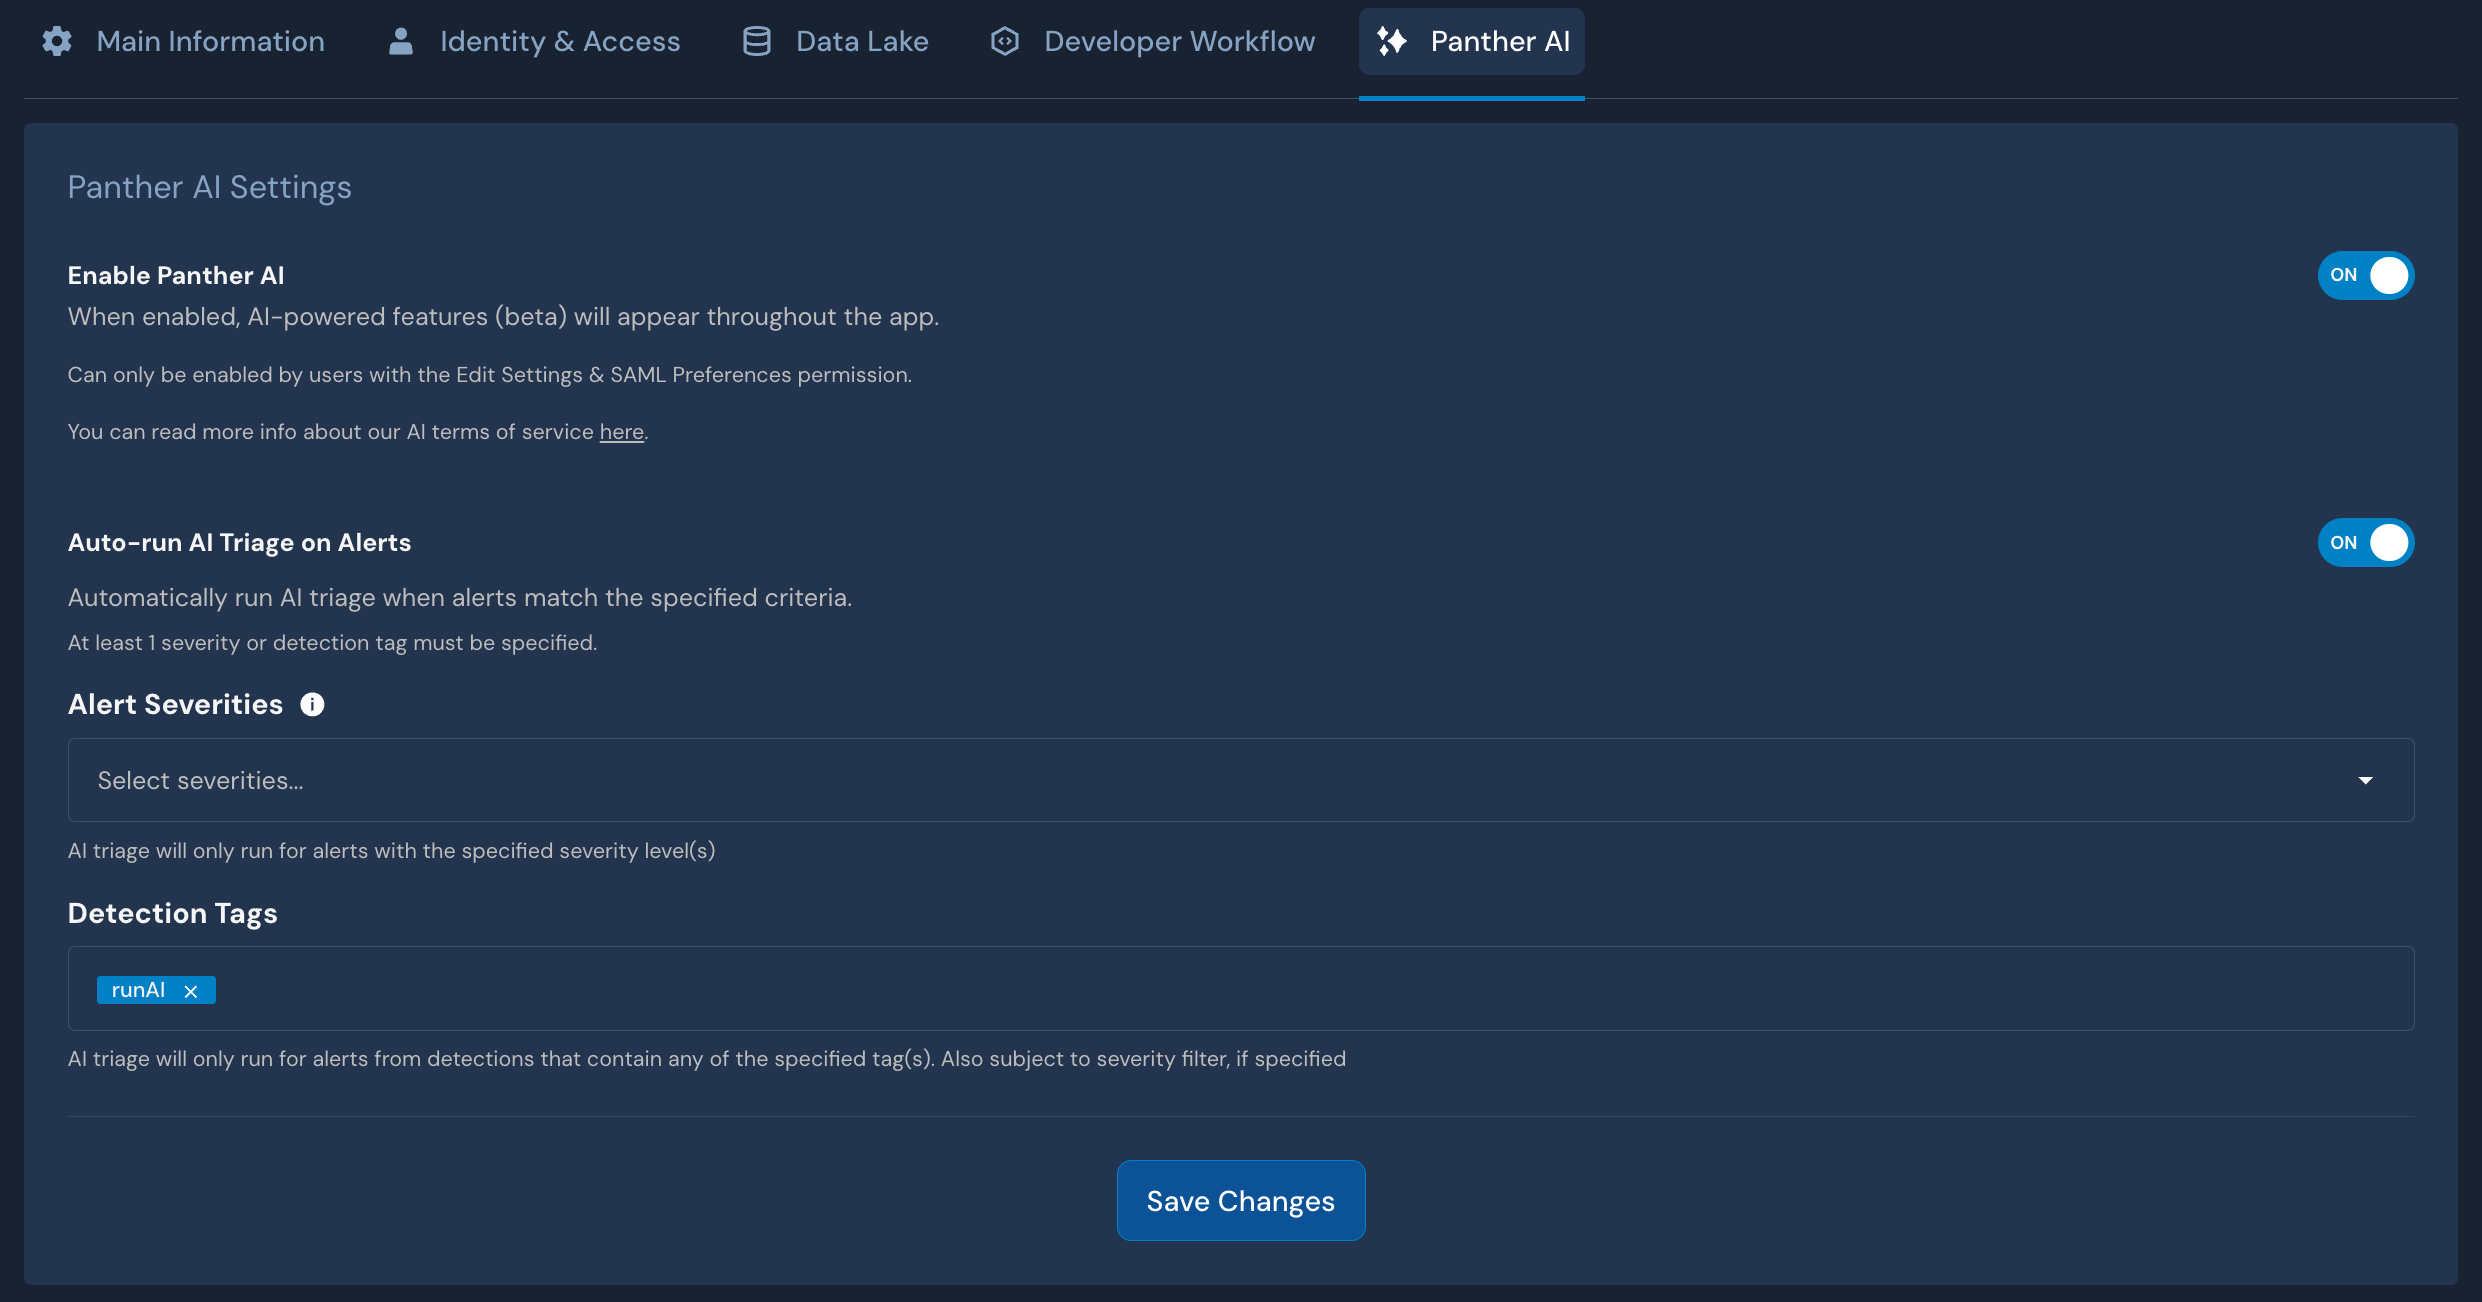Viewport: 2482px width, 1302px height.
Task: Click the hexagon code icon for Developer Workflow
Action: click(x=1005, y=41)
